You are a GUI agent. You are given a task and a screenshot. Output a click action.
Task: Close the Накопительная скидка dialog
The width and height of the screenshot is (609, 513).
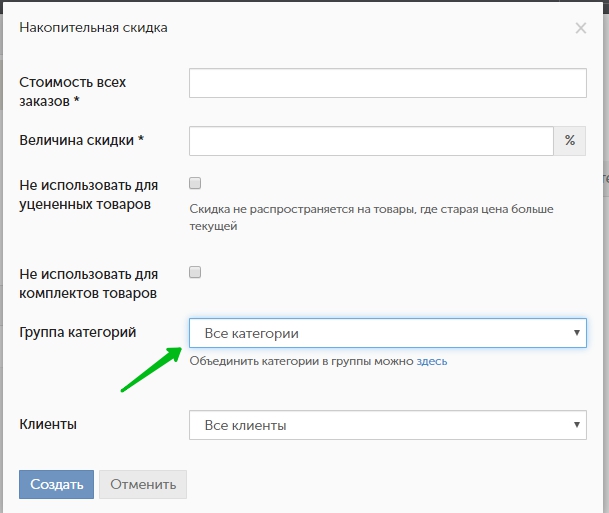[580, 28]
